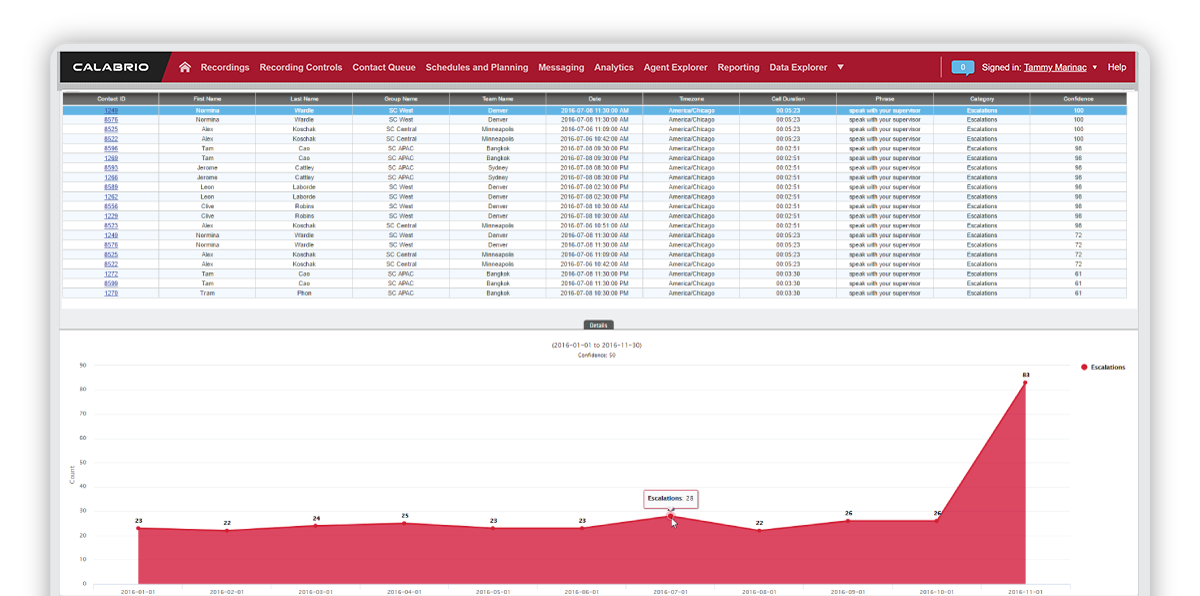
Task: Click the red Escalations legend dot
Action: pos(1083,367)
